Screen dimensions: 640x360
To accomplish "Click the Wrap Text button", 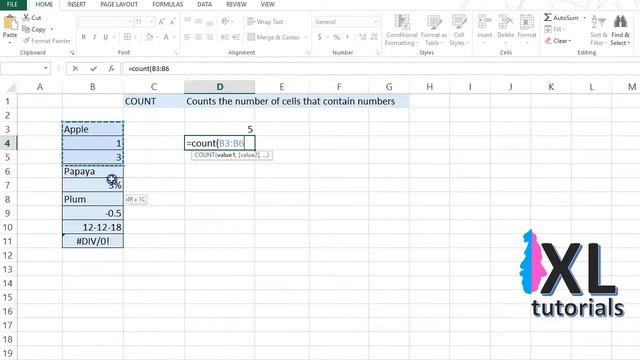I will point(265,22).
